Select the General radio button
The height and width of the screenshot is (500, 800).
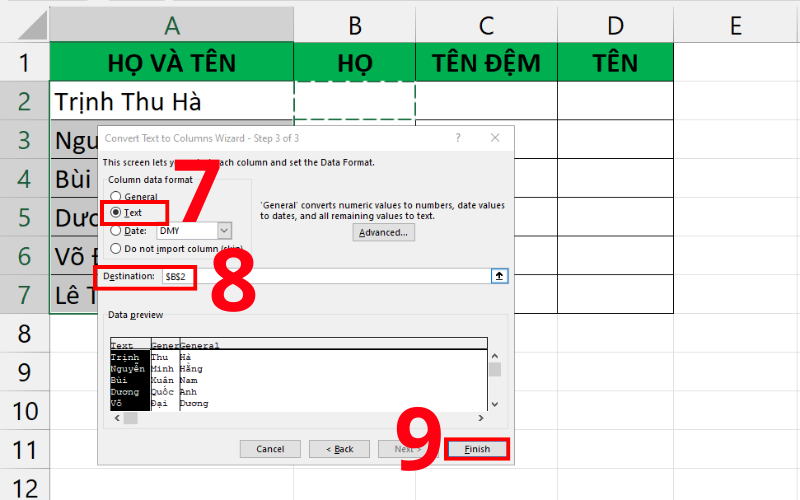pyautogui.click(x=116, y=196)
